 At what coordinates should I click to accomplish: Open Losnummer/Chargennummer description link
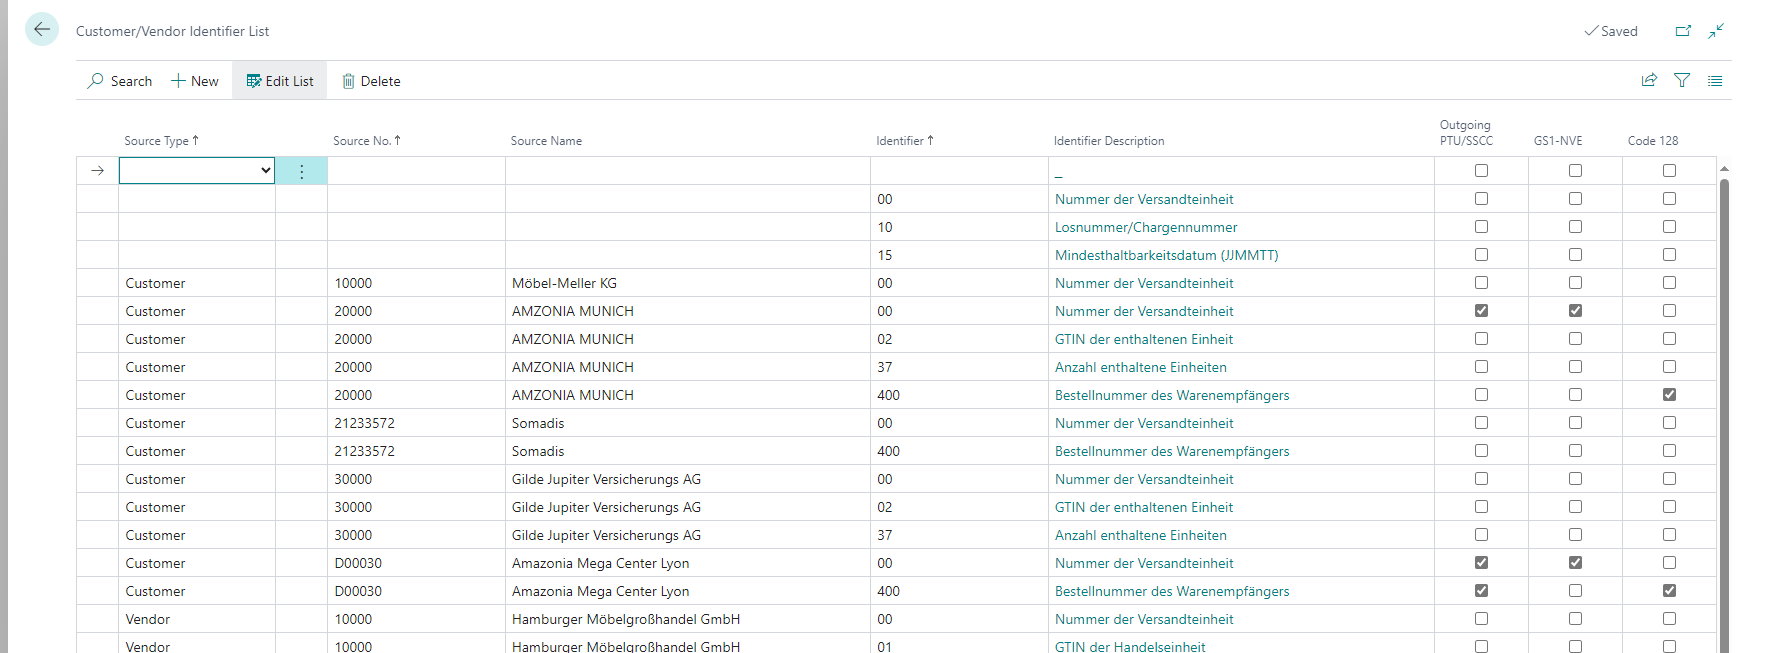click(1145, 227)
